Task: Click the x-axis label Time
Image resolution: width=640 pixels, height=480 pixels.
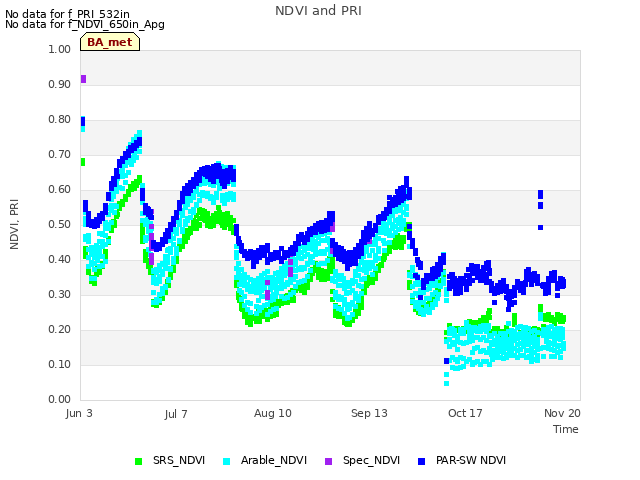Action: tap(566, 429)
